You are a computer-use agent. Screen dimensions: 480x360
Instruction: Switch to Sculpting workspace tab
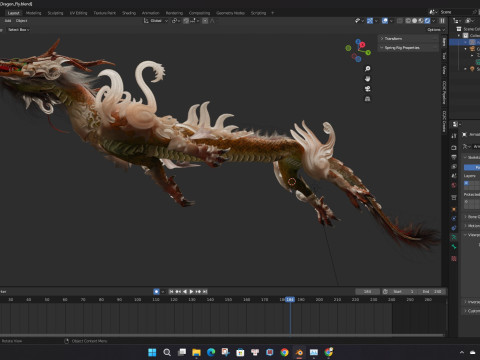(x=55, y=13)
